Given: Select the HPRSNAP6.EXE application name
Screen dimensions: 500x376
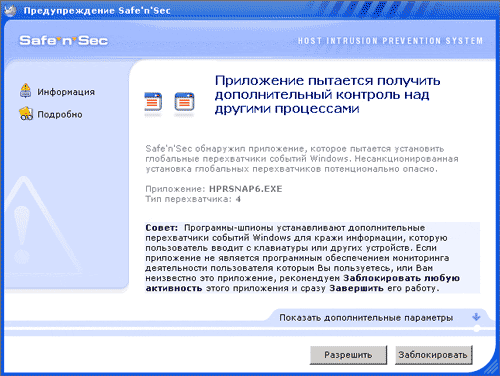Looking at the screenshot, I should 245,189.
